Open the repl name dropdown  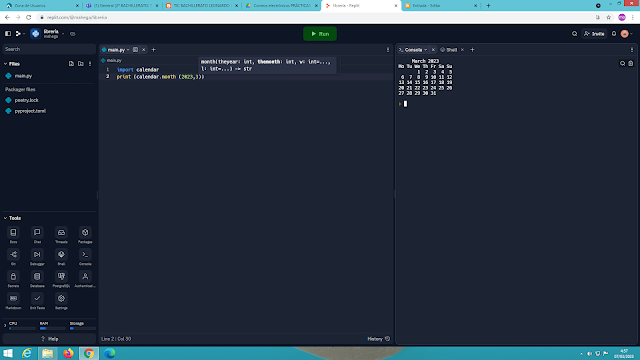pyautogui.click(x=63, y=34)
